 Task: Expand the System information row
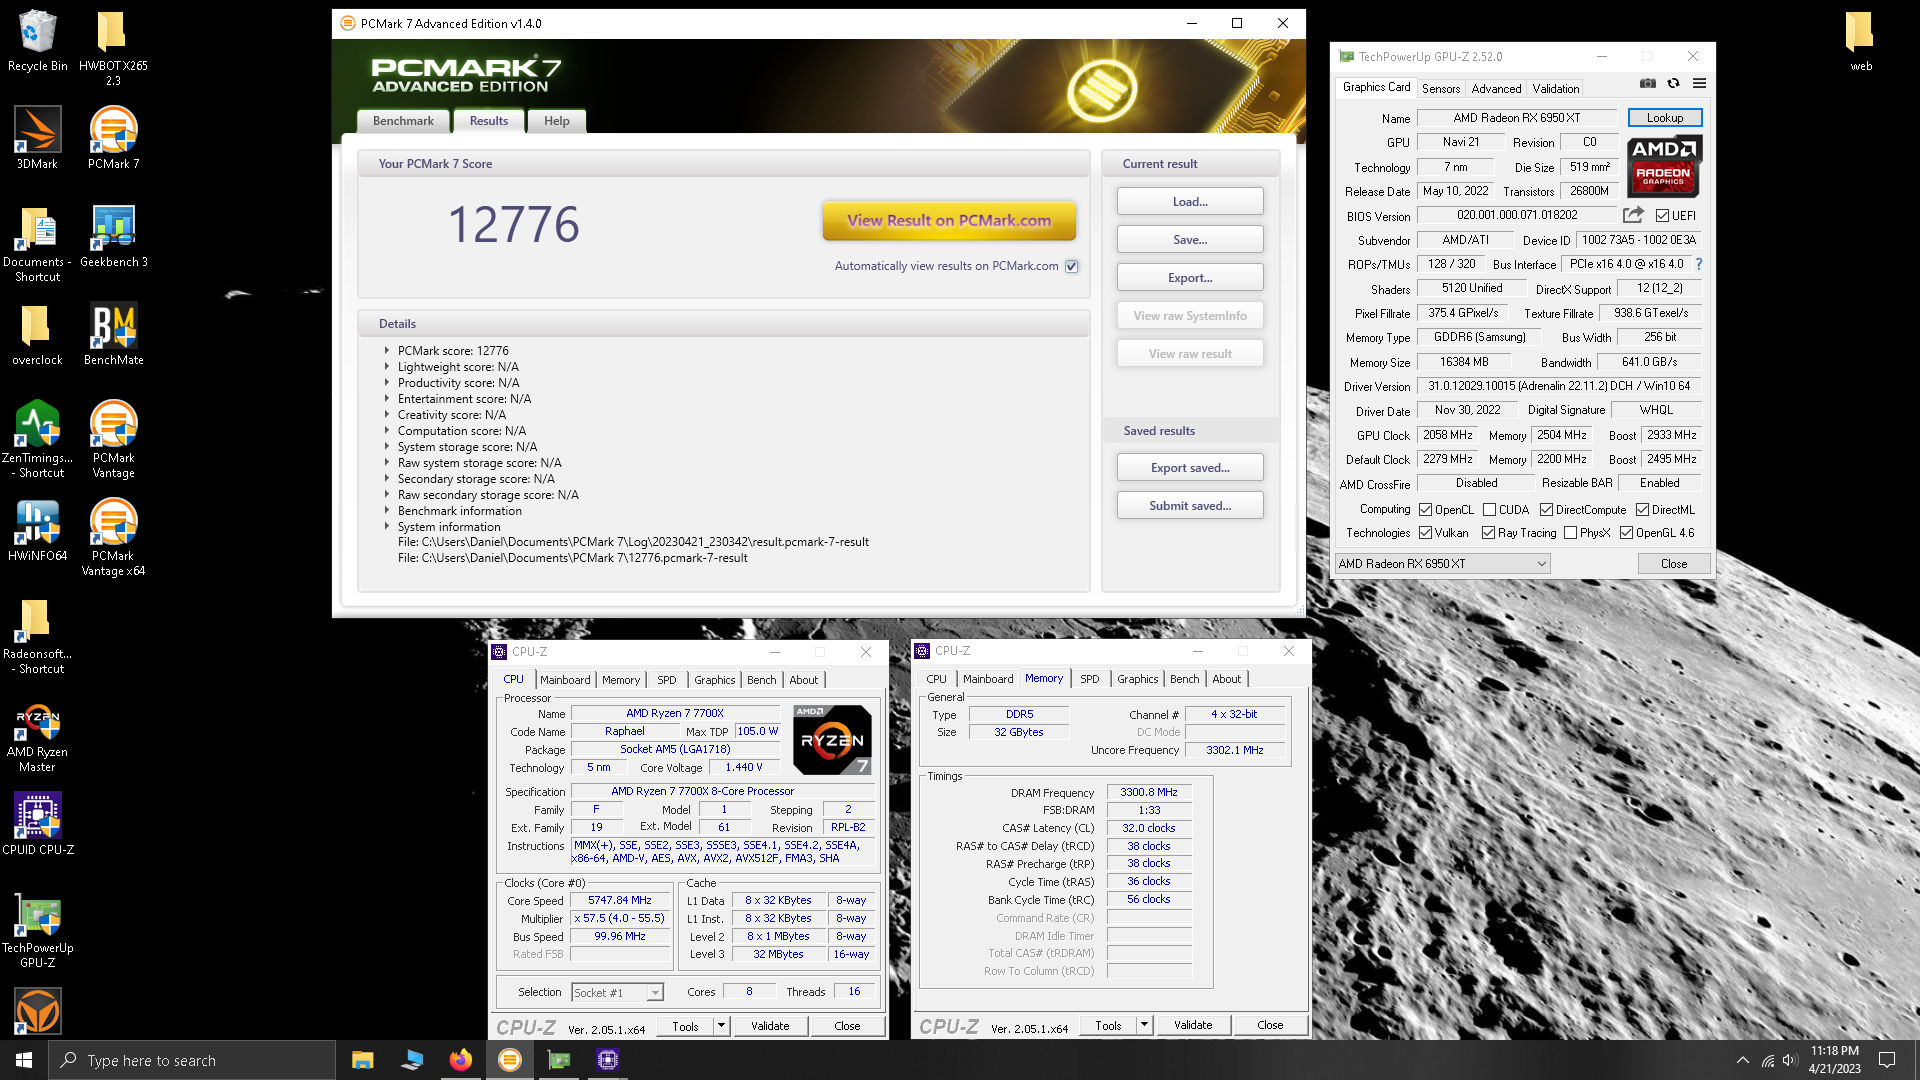pos(387,526)
